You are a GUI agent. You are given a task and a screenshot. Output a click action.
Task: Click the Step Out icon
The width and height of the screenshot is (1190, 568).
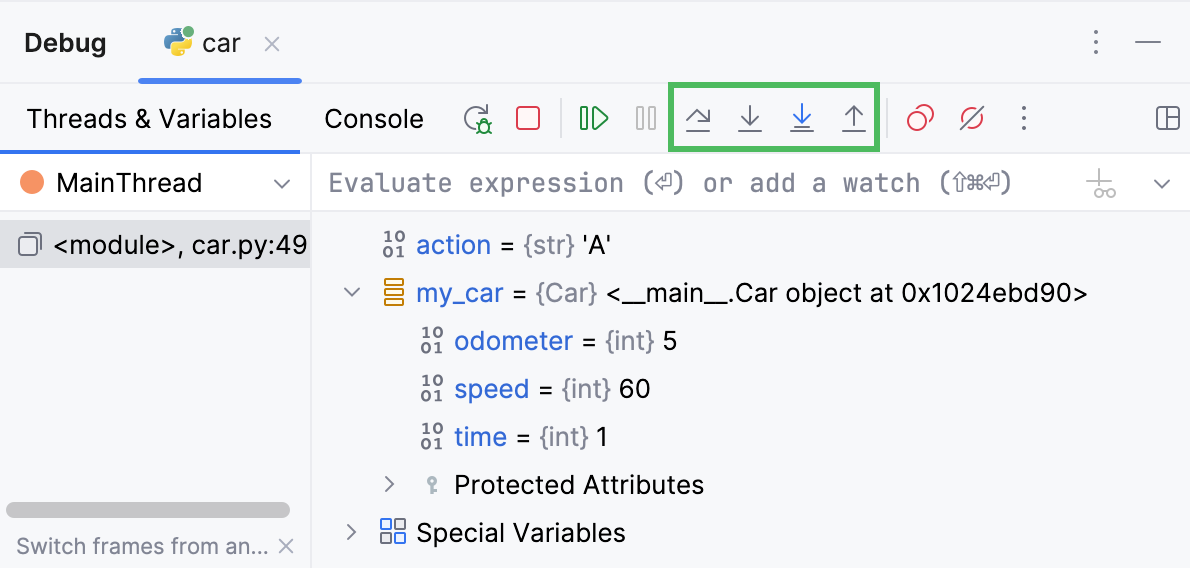tap(853, 119)
